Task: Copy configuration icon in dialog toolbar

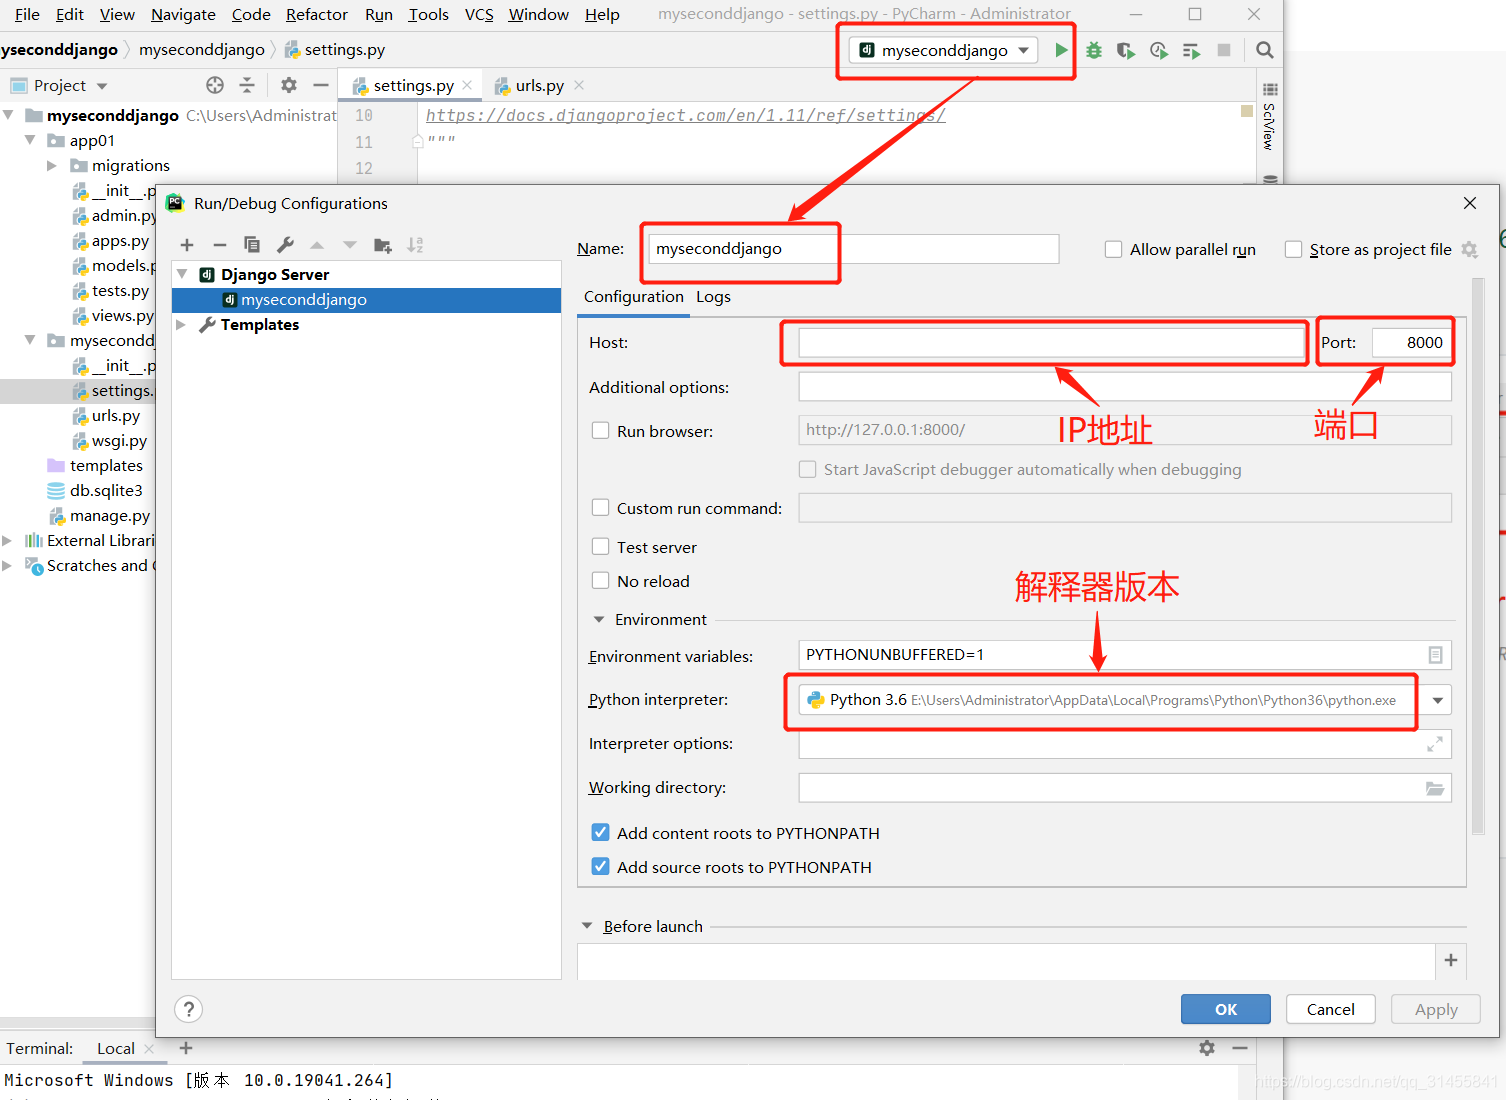Action: pos(252,245)
